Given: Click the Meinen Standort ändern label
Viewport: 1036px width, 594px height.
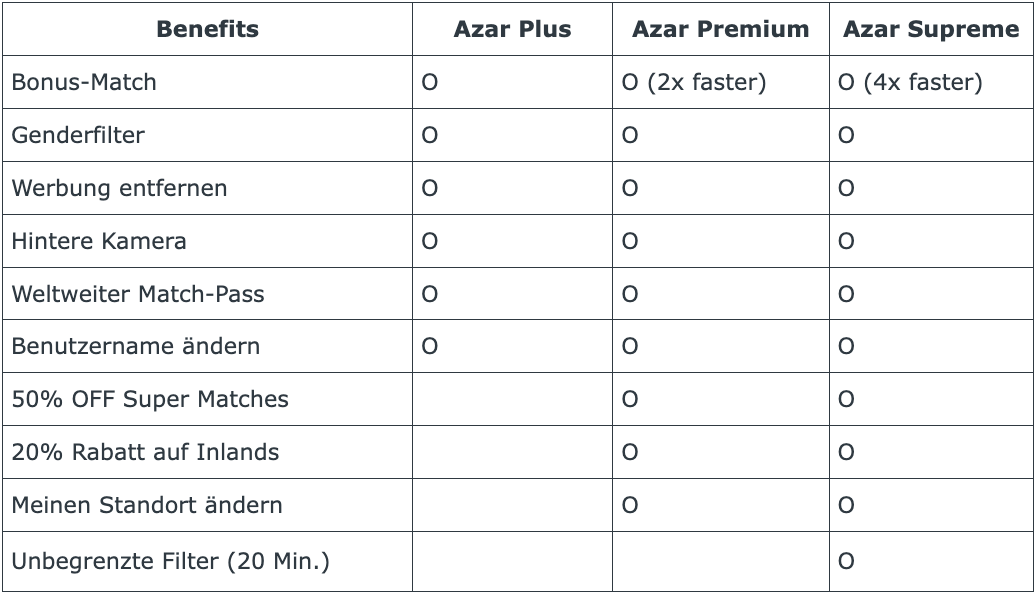Looking at the screenshot, I should (x=147, y=505).
